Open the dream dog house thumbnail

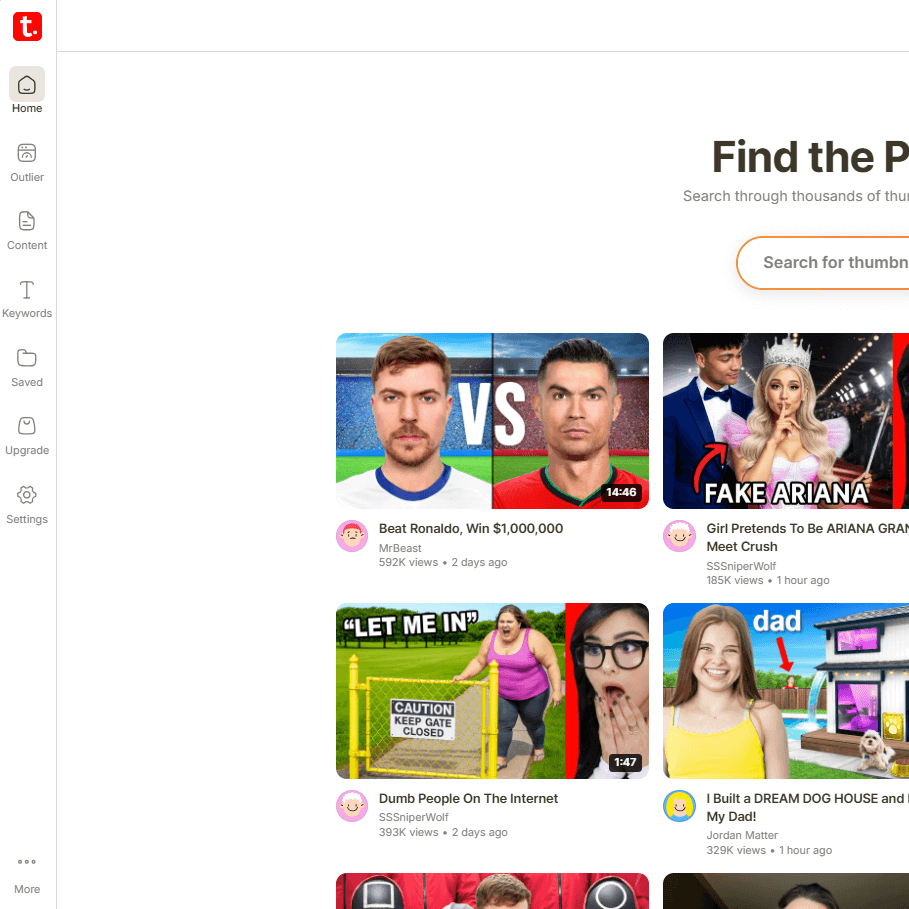tap(785, 691)
